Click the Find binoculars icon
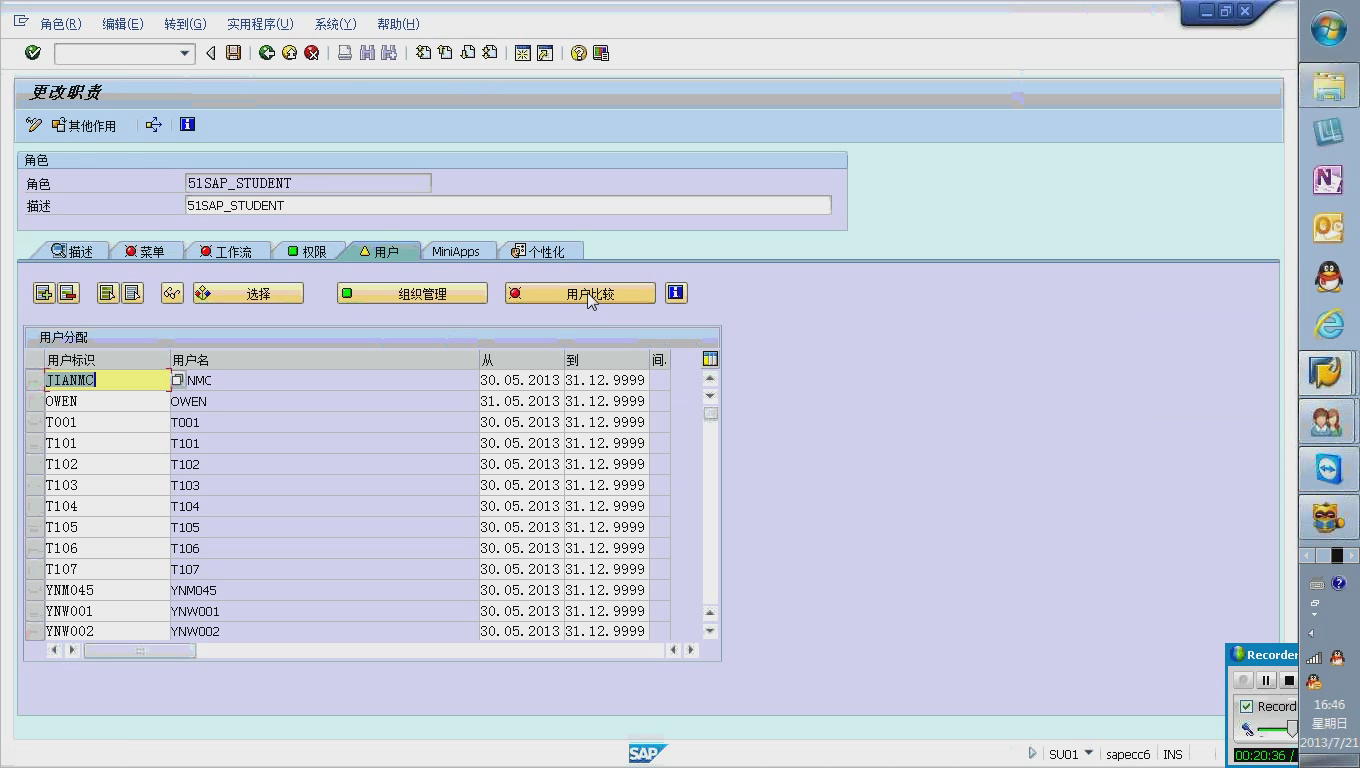Image resolution: width=1360 pixels, height=768 pixels. coord(367,53)
